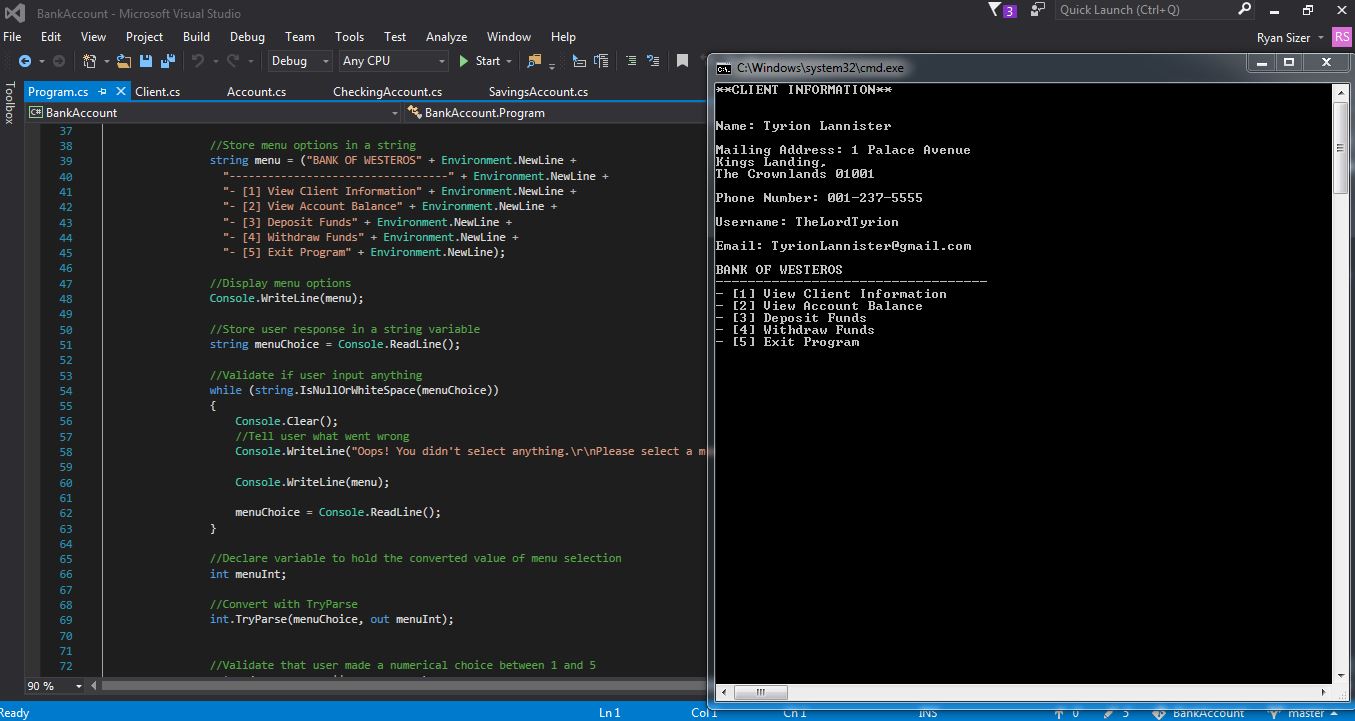This screenshot has width=1355, height=721.
Task: Open the File menu
Action: [x=12, y=36]
